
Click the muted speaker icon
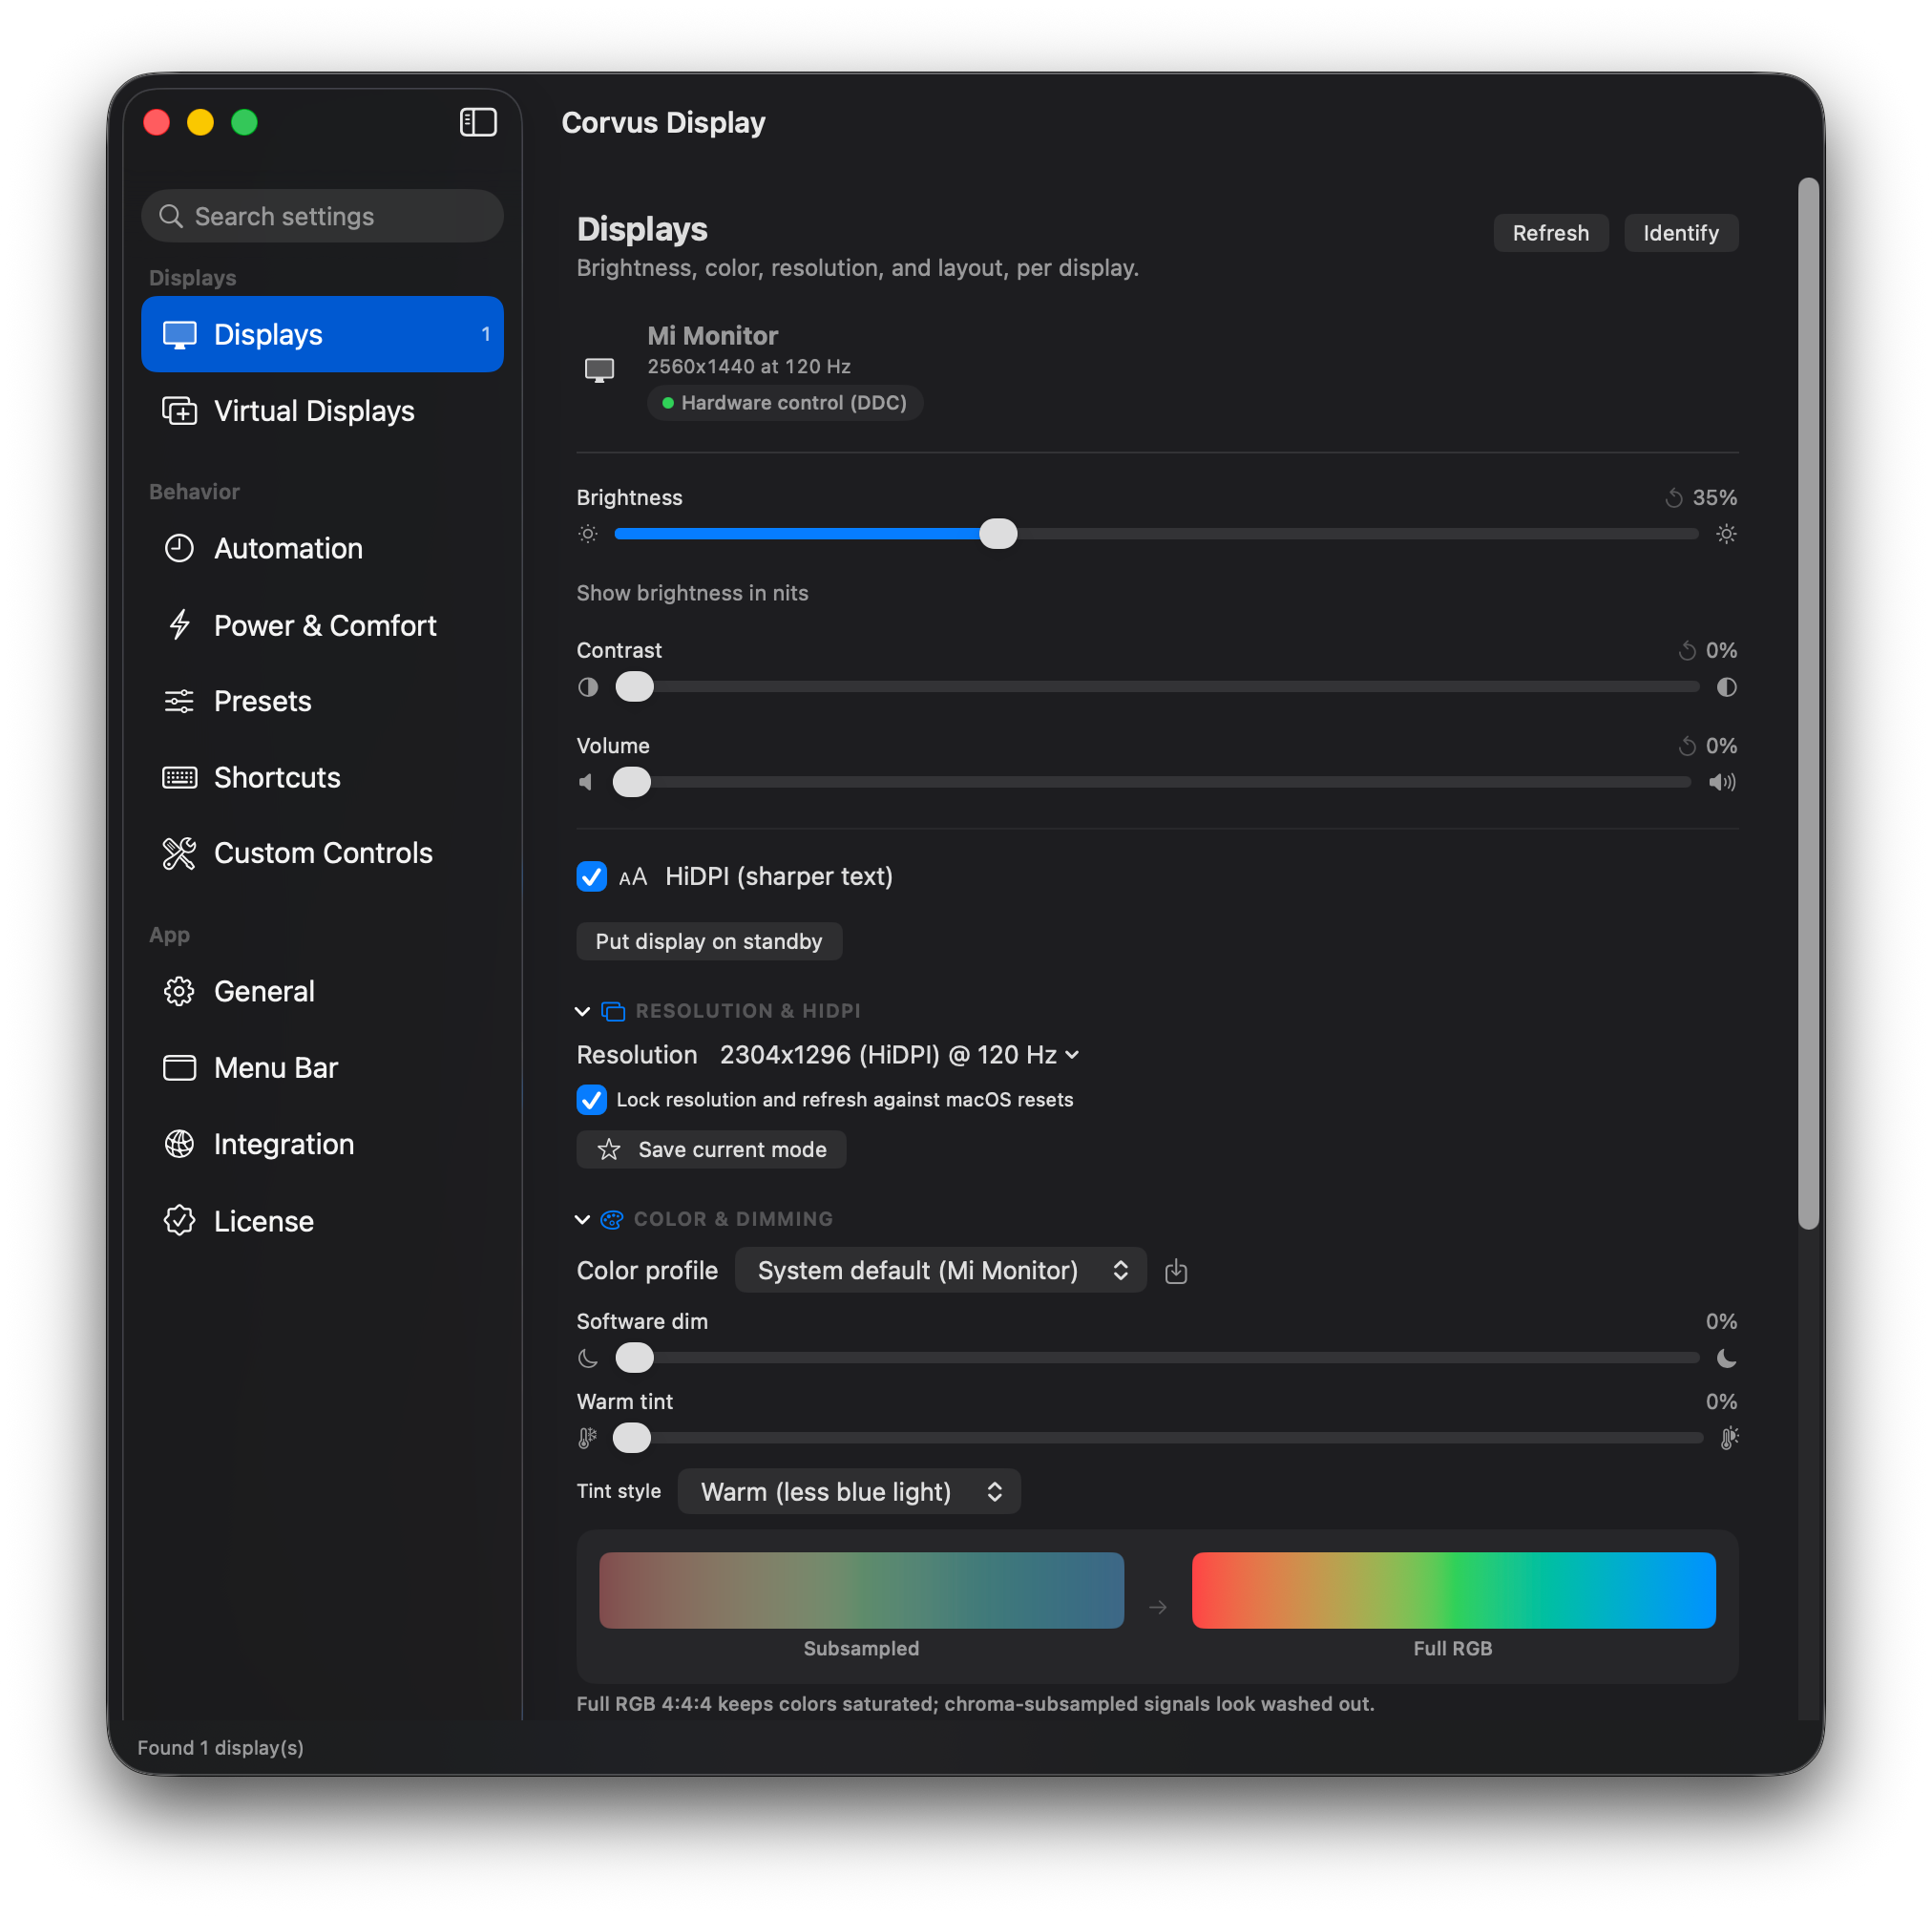point(586,782)
